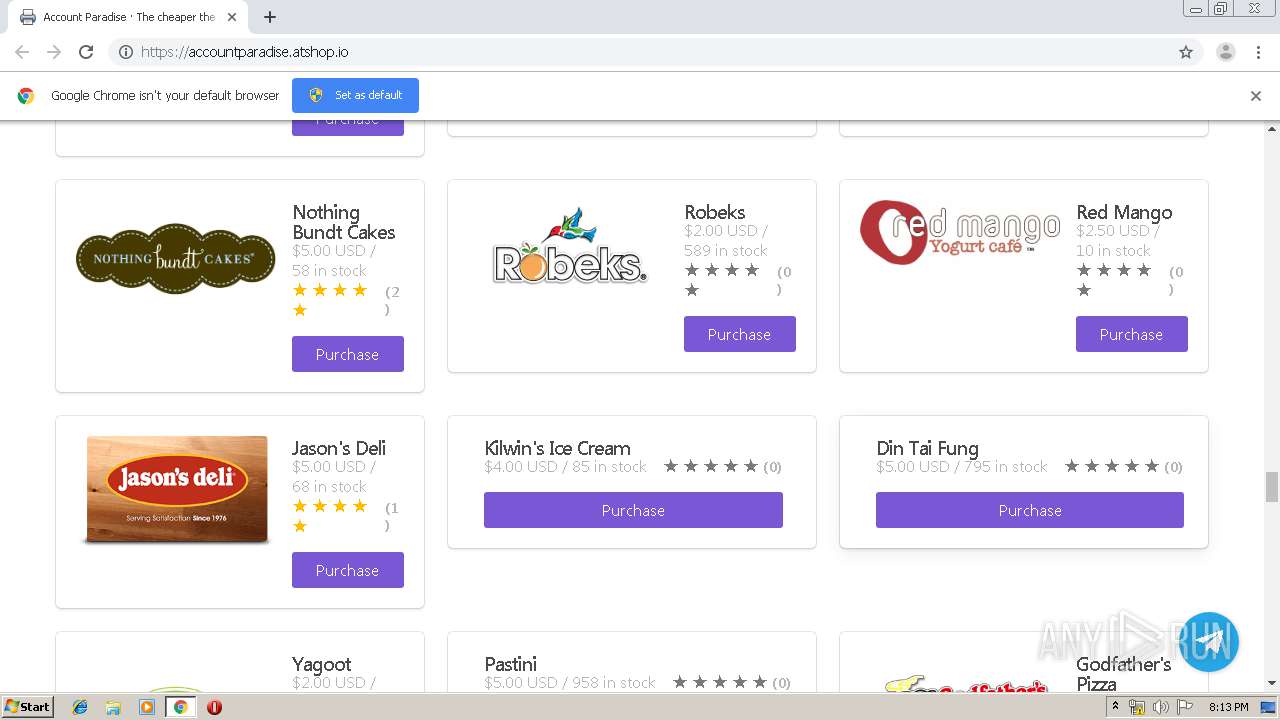The width and height of the screenshot is (1280, 720).
Task: Click Set as default button
Action: pos(355,95)
